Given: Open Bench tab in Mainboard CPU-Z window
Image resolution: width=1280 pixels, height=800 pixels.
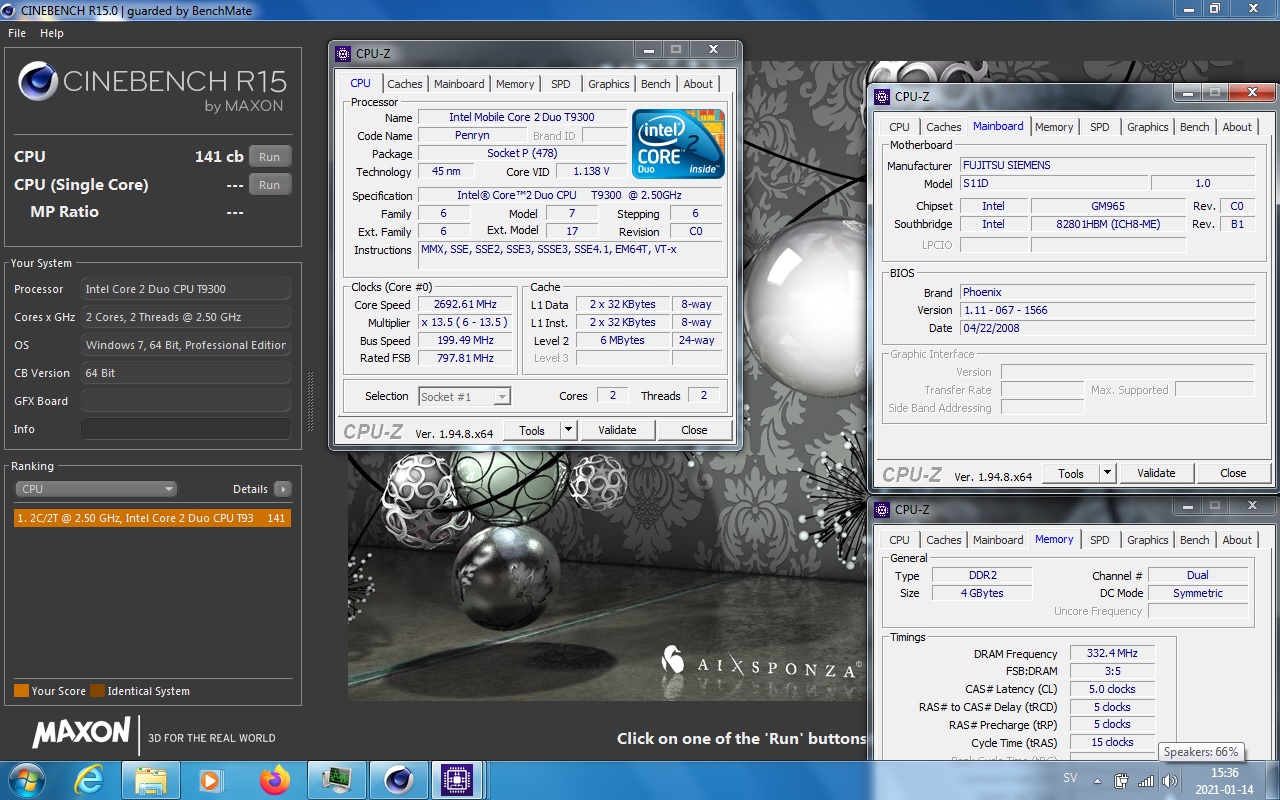Looking at the screenshot, I should [1195, 127].
